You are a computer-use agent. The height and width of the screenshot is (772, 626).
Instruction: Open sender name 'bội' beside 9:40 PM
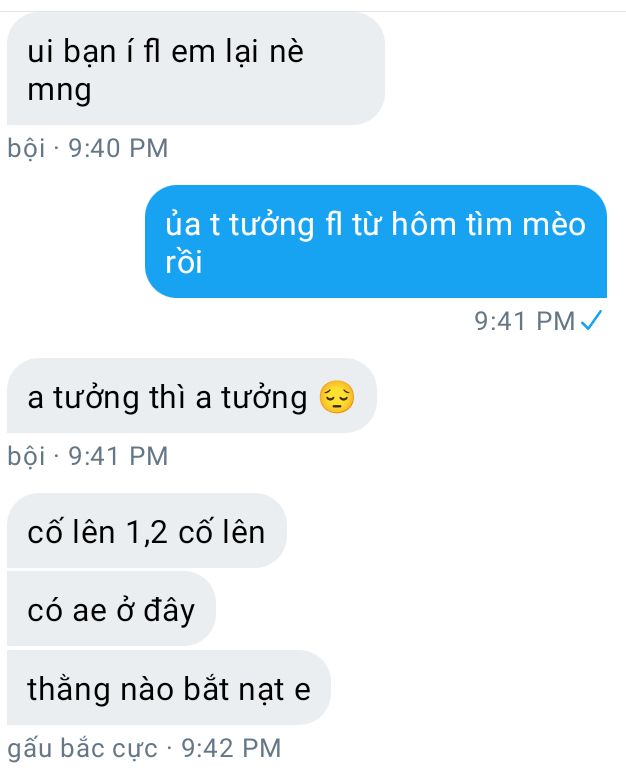[26, 148]
